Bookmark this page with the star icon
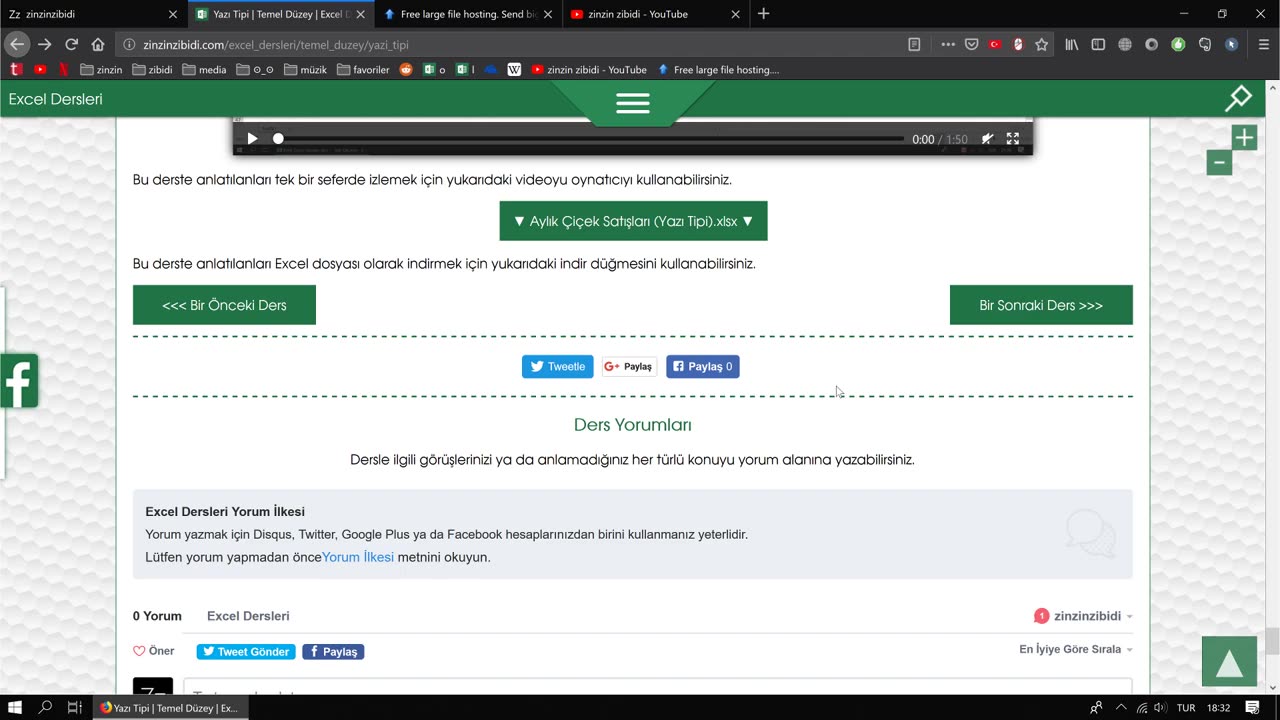Screen dimensions: 1280x720 tap(1042, 44)
